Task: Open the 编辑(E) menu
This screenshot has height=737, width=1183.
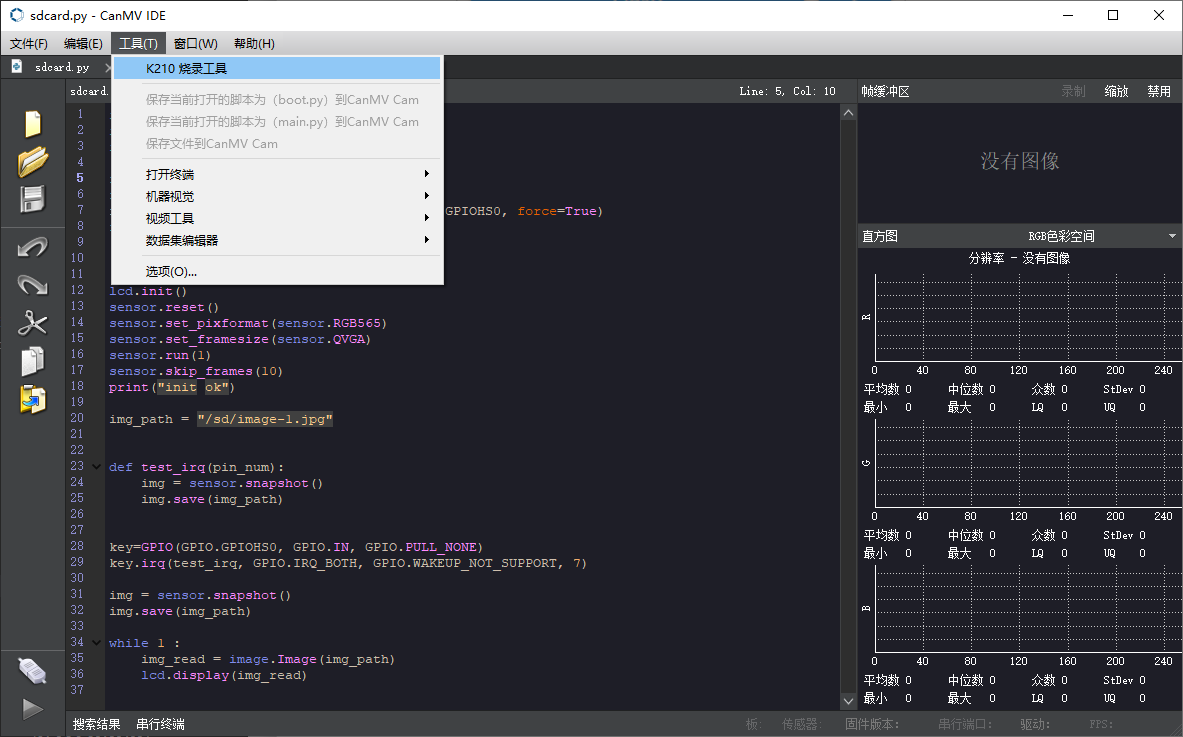Action: [x=83, y=44]
